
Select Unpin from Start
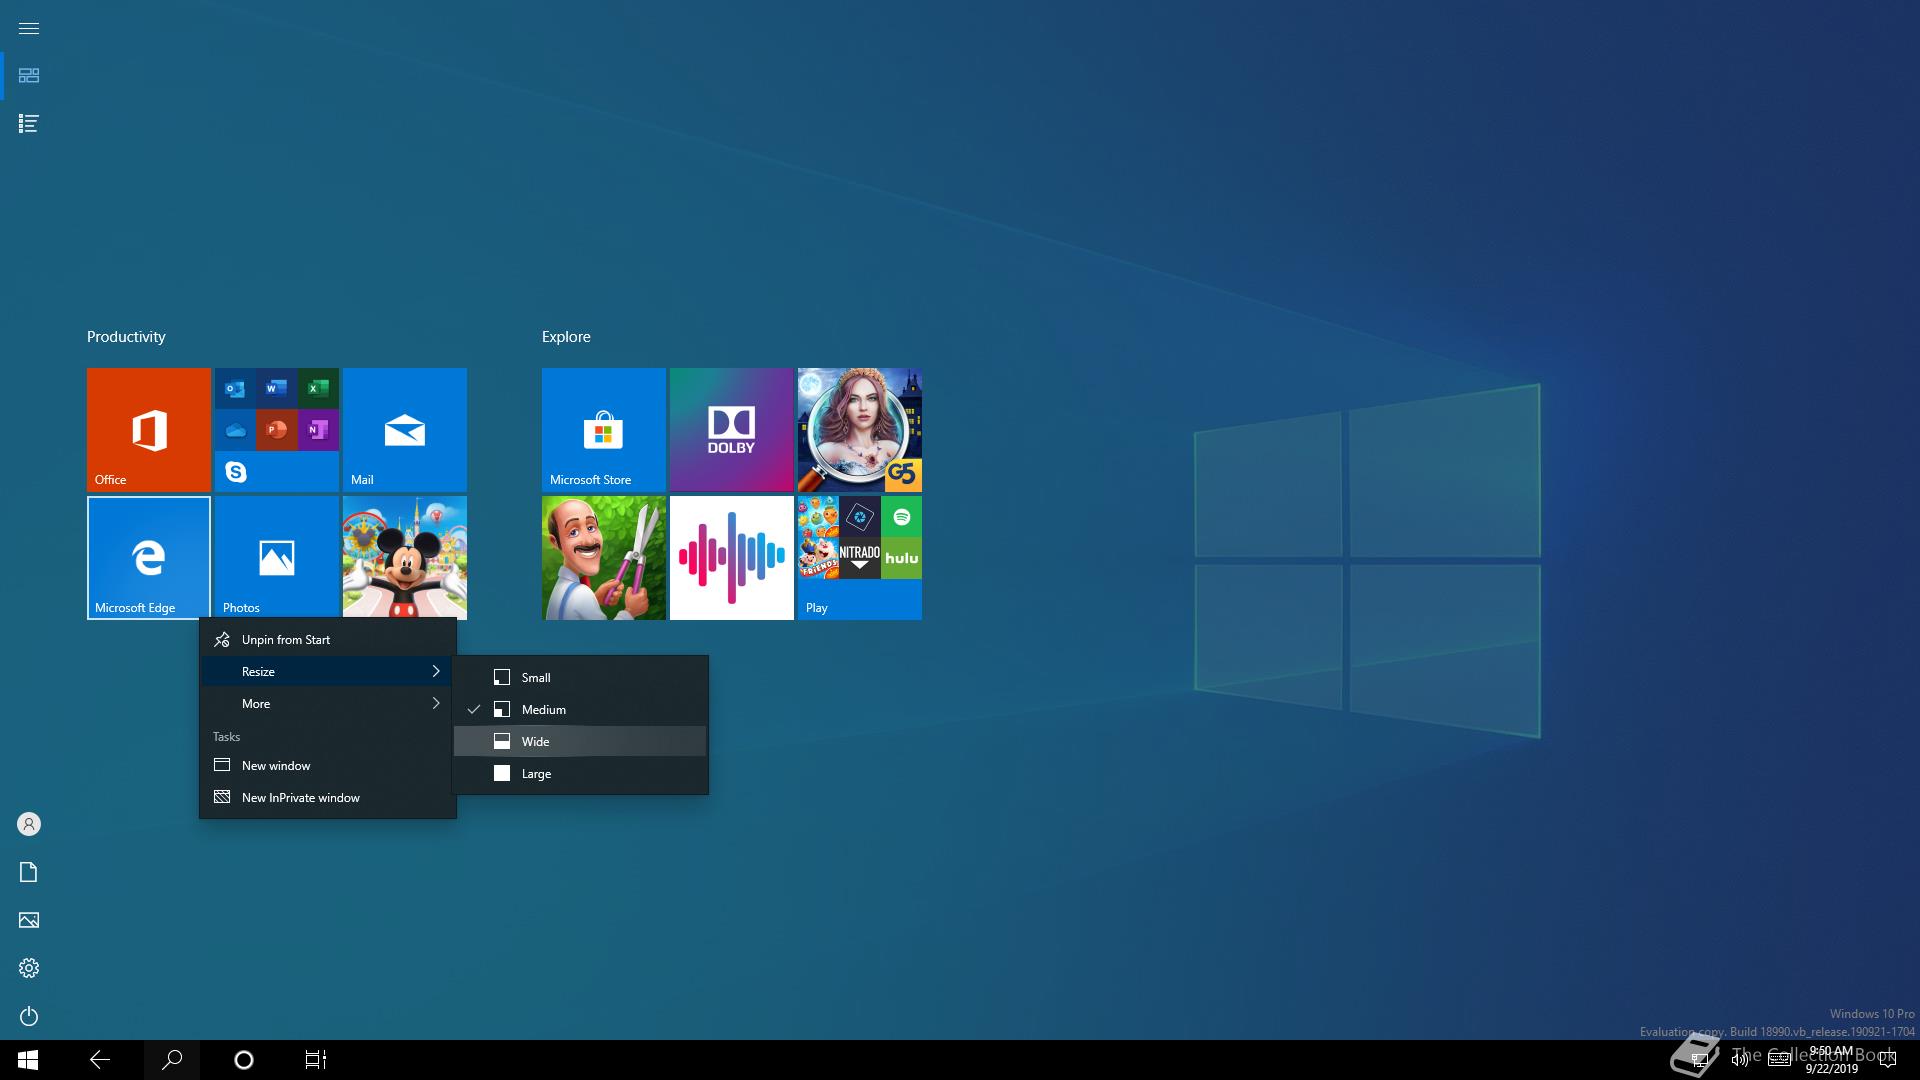click(328, 640)
